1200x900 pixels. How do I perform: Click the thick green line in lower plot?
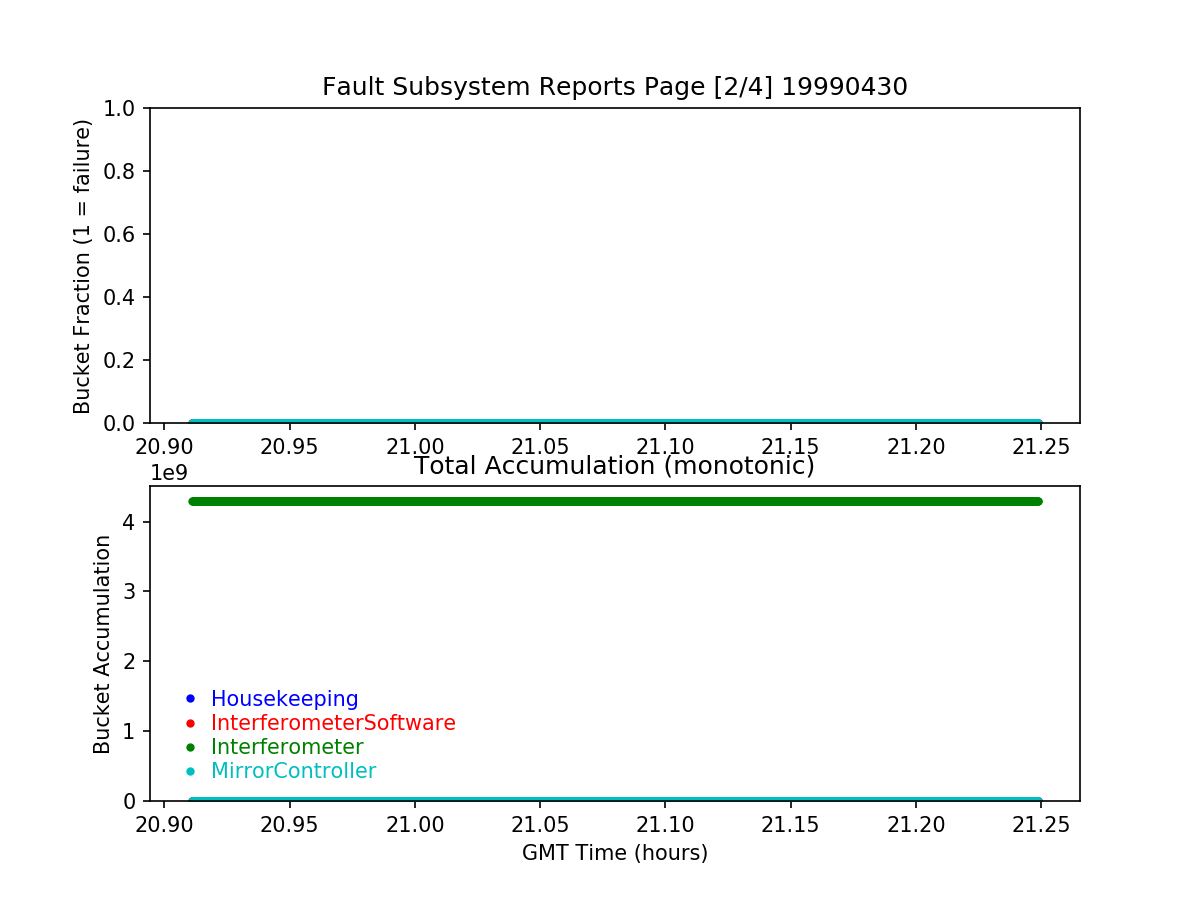pyautogui.click(x=614, y=501)
